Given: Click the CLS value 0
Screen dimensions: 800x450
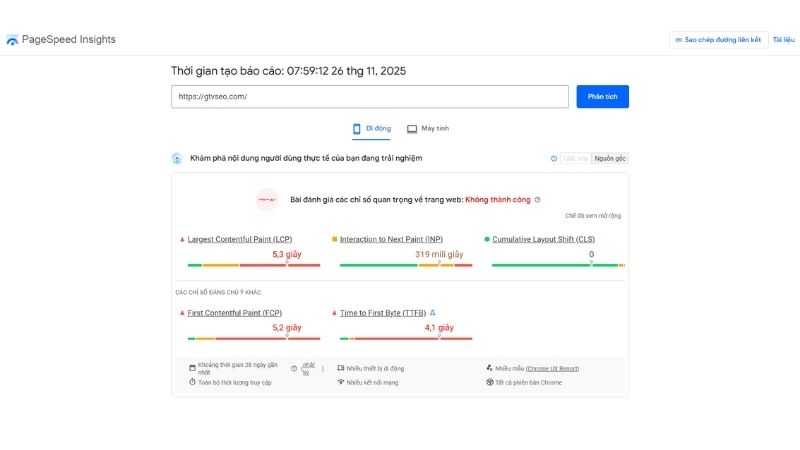Looking at the screenshot, I should (x=591, y=254).
